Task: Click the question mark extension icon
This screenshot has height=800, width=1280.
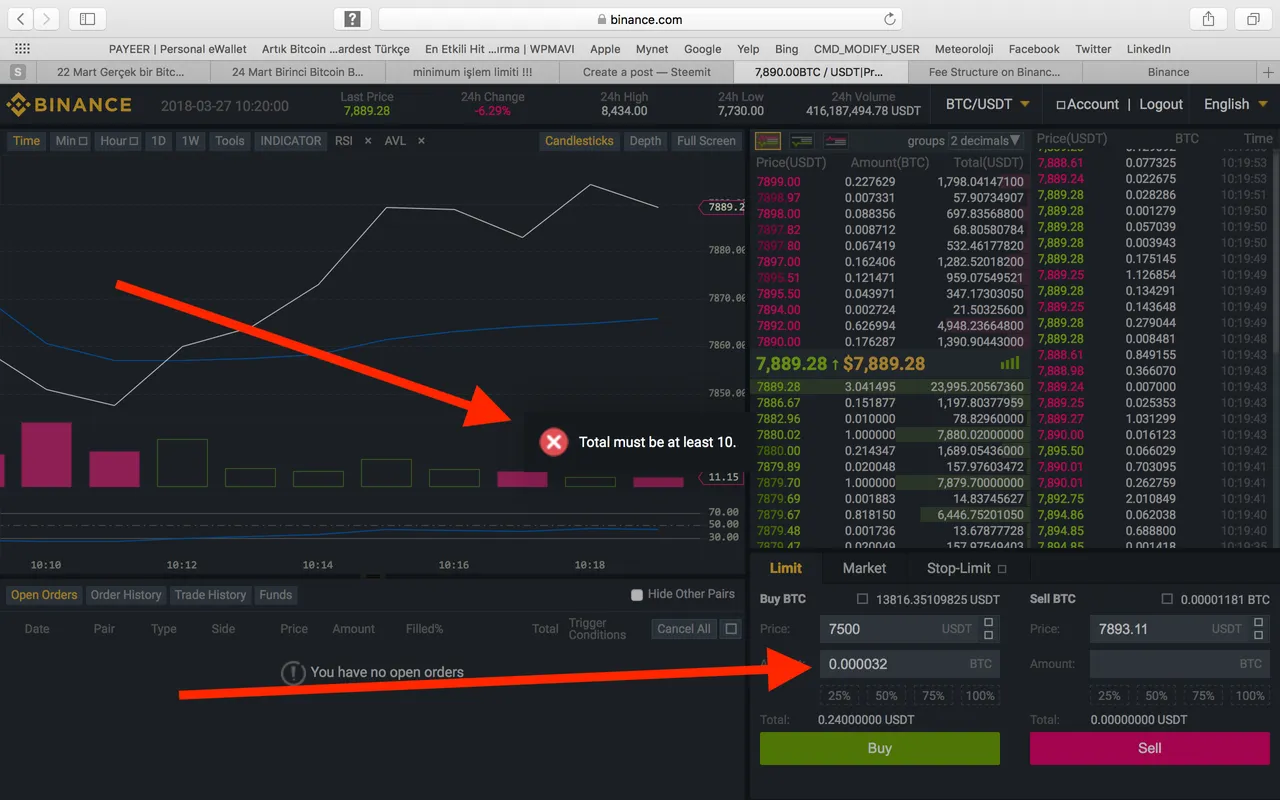Action: coord(352,19)
